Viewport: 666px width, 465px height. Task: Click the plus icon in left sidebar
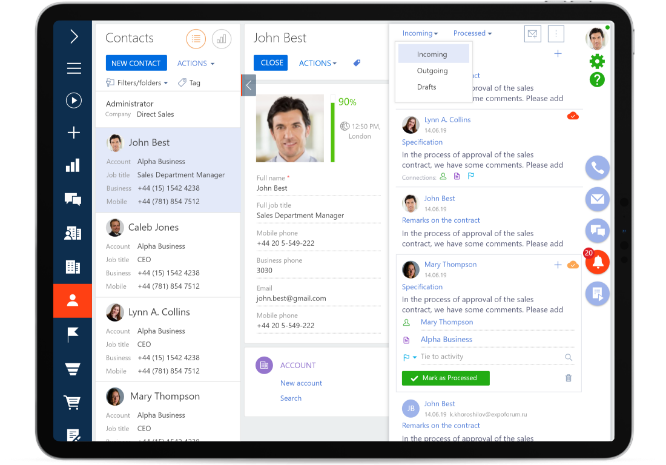73,133
